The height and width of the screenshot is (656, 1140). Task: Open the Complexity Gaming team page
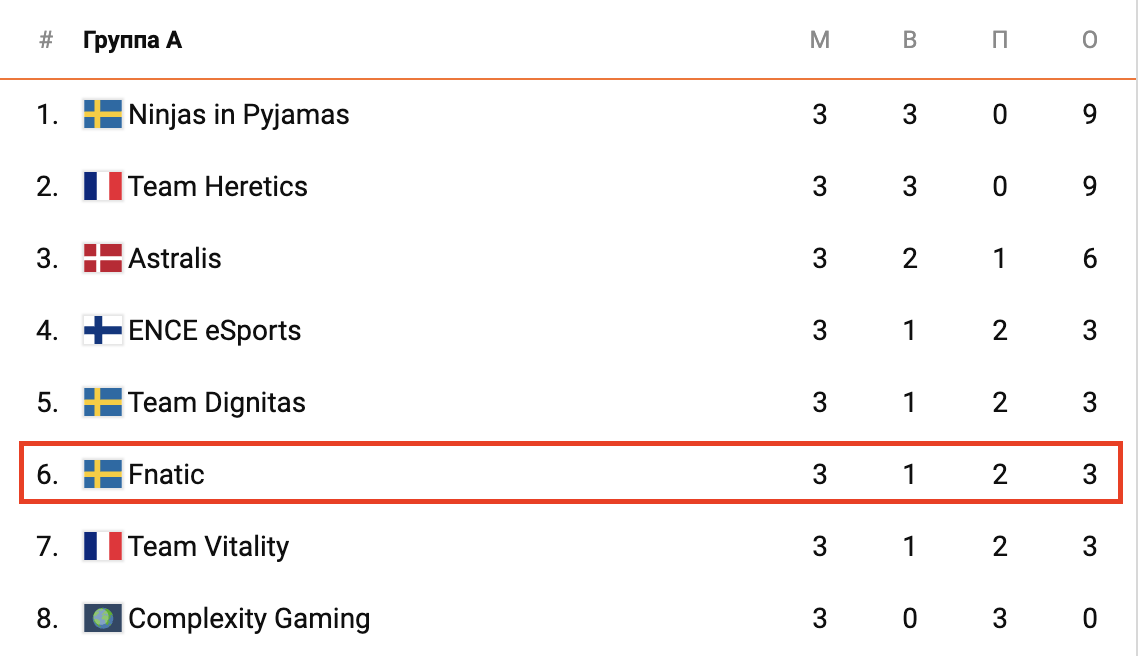pyautogui.click(x=249, y=618)
